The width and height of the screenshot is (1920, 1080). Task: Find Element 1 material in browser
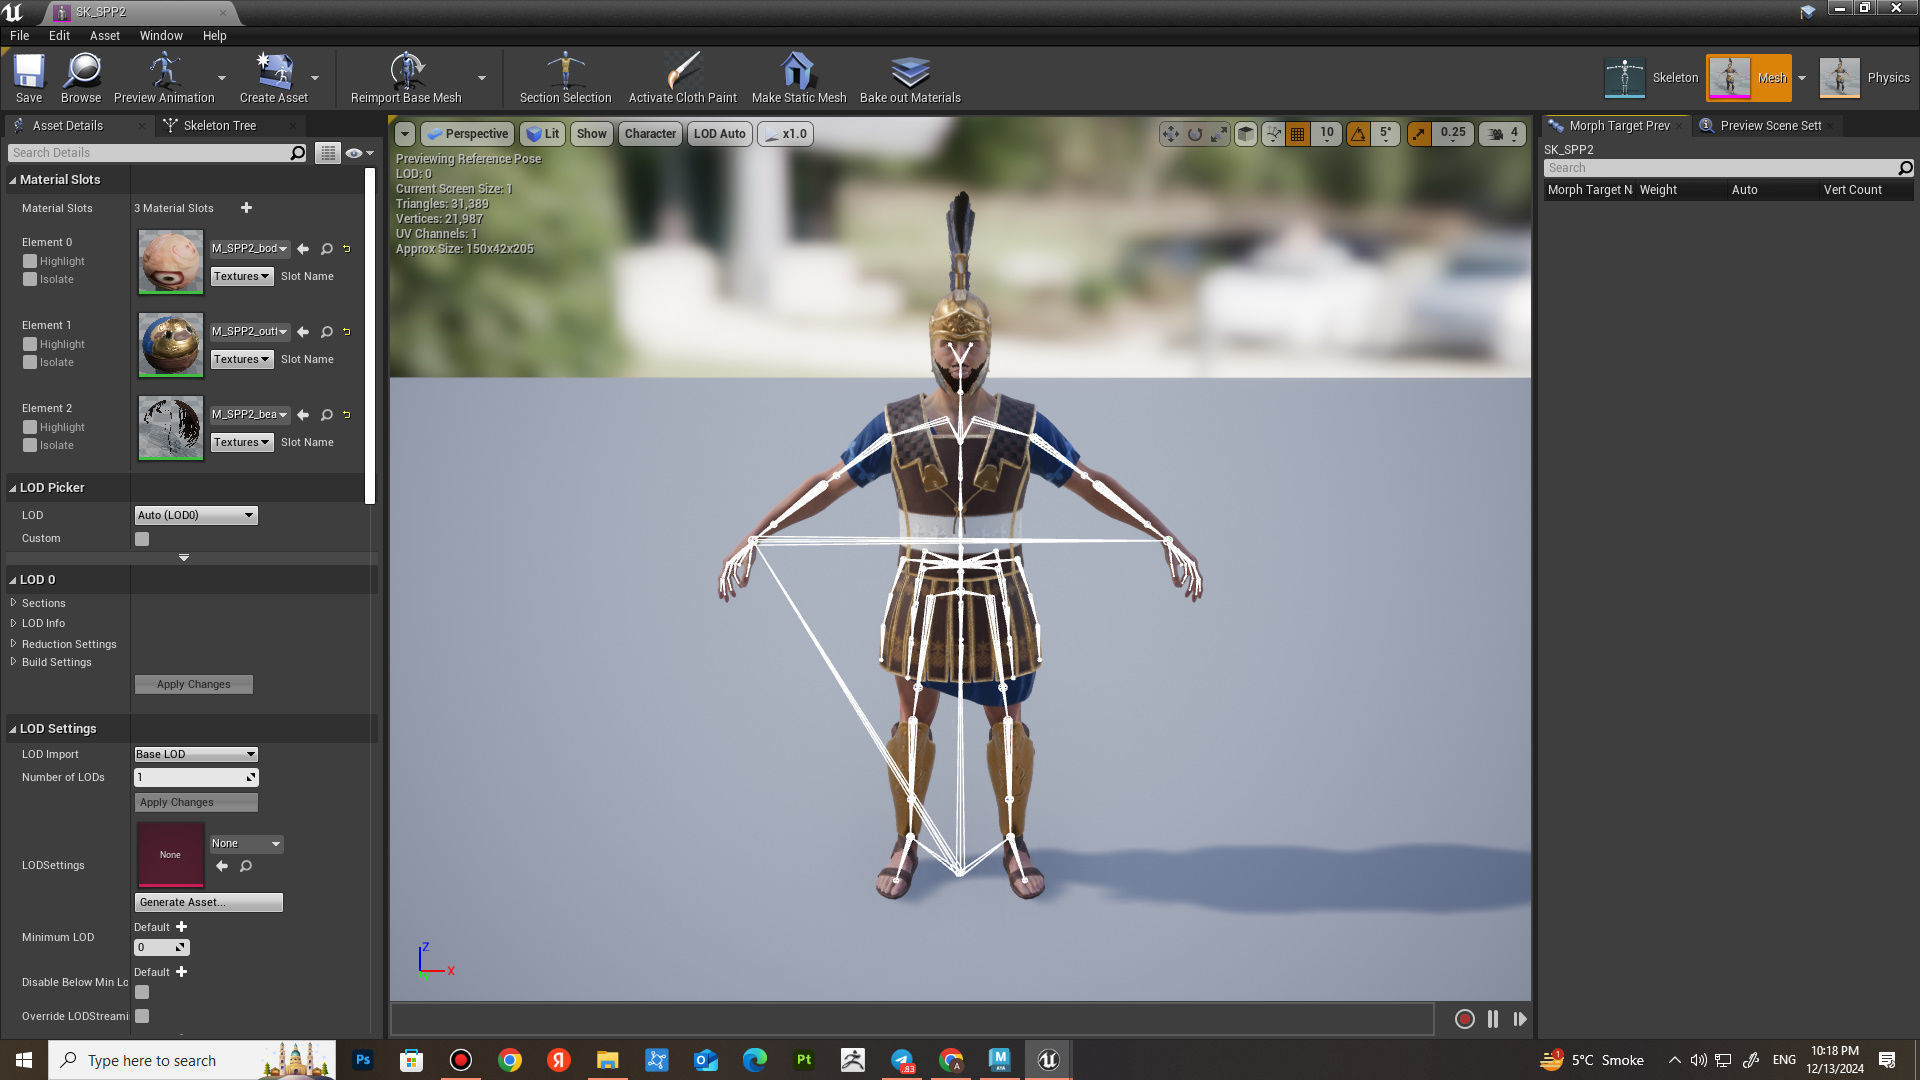[326, 332]
